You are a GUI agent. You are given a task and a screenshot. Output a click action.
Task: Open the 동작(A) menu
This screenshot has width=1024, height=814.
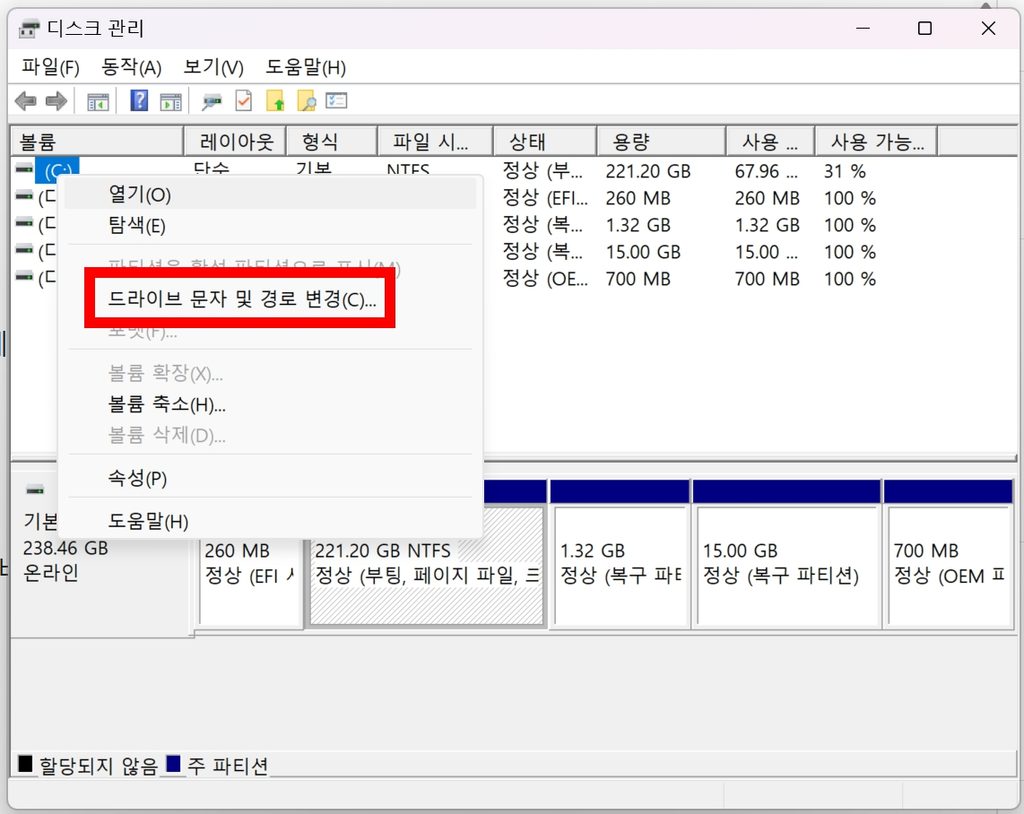tap(131, 67)
